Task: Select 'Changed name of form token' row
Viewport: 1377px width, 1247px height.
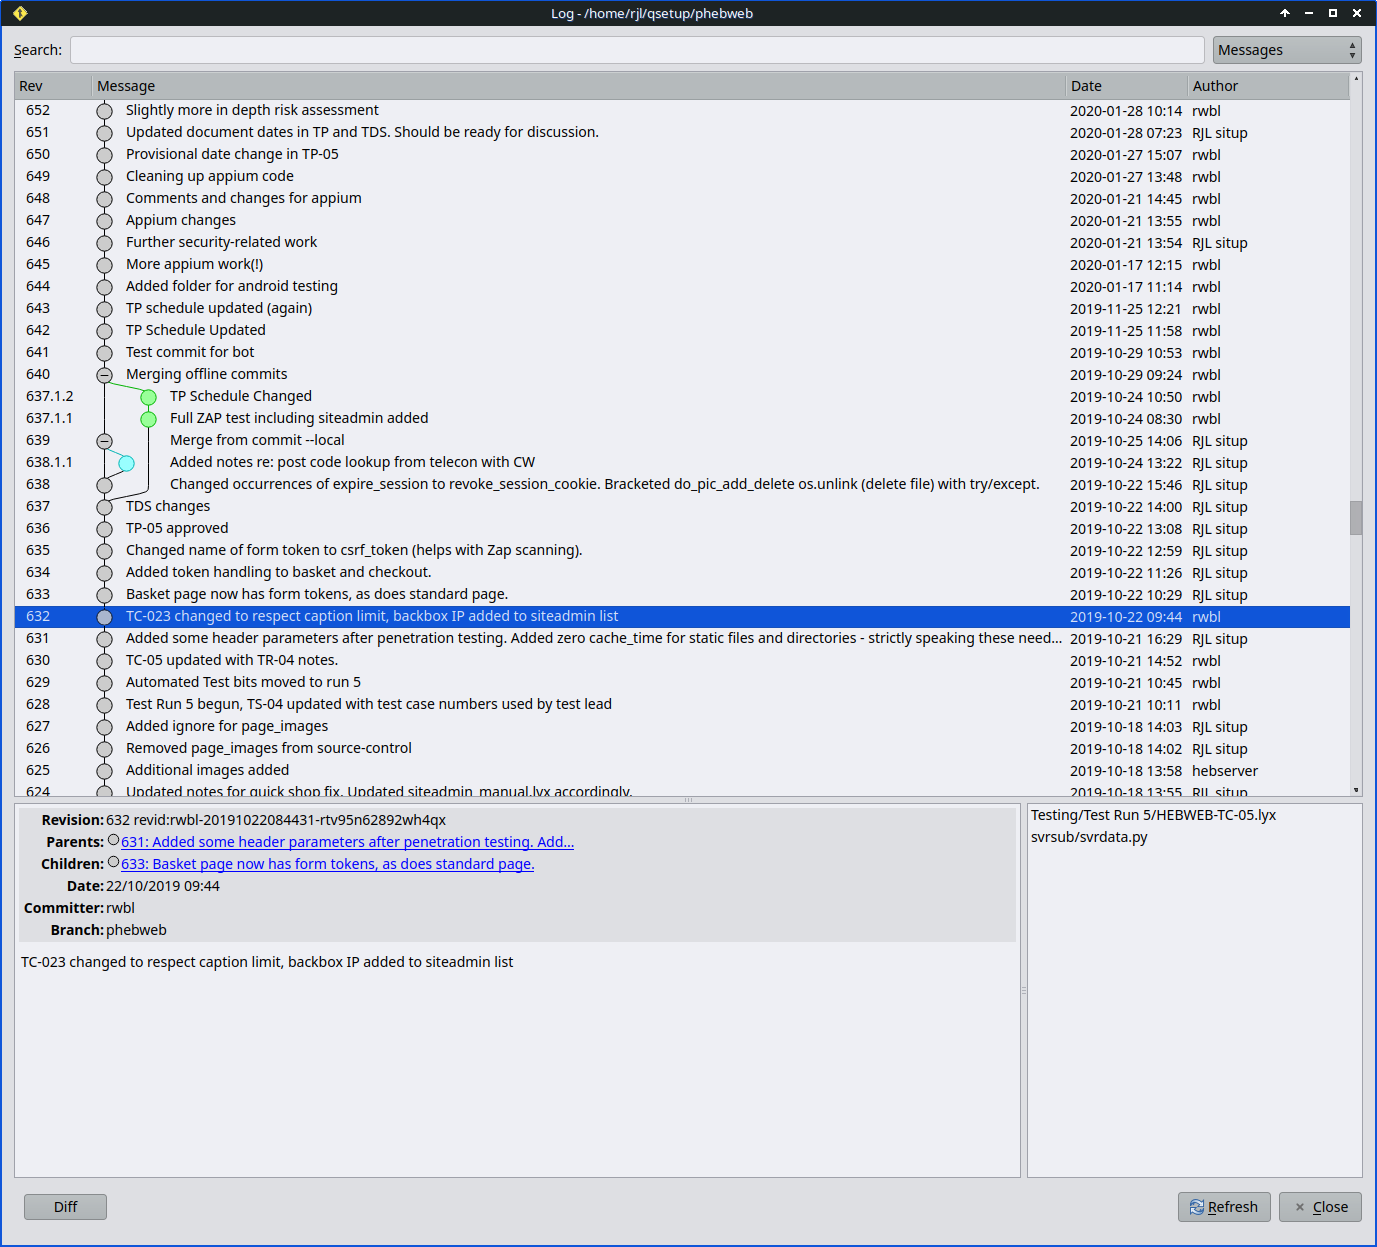Action: [682, 550]
